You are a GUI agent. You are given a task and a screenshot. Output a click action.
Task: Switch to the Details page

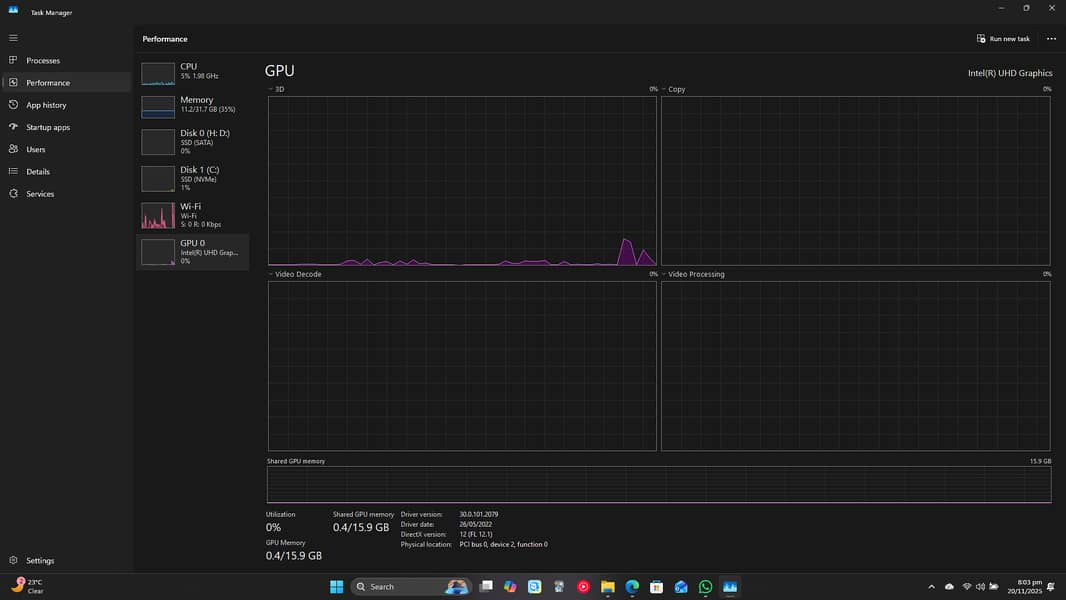[x=38, y=172]
